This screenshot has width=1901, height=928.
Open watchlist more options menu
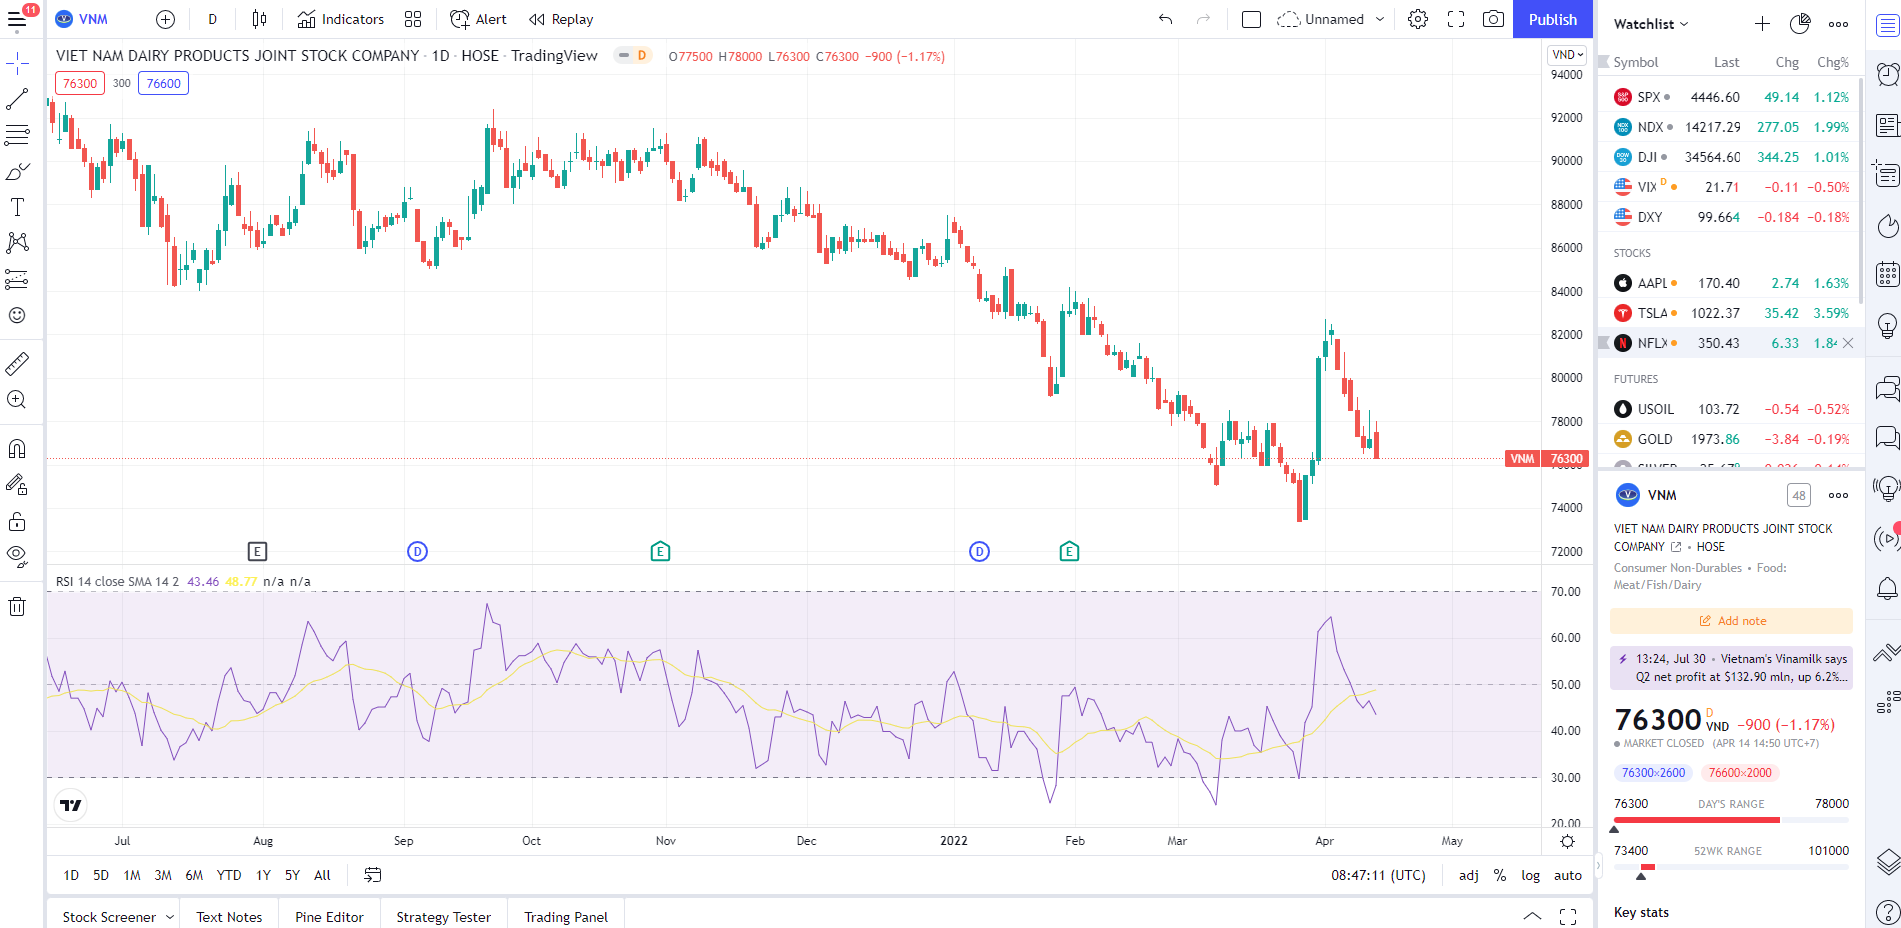pyautogui.click(x=1838, y=24)
